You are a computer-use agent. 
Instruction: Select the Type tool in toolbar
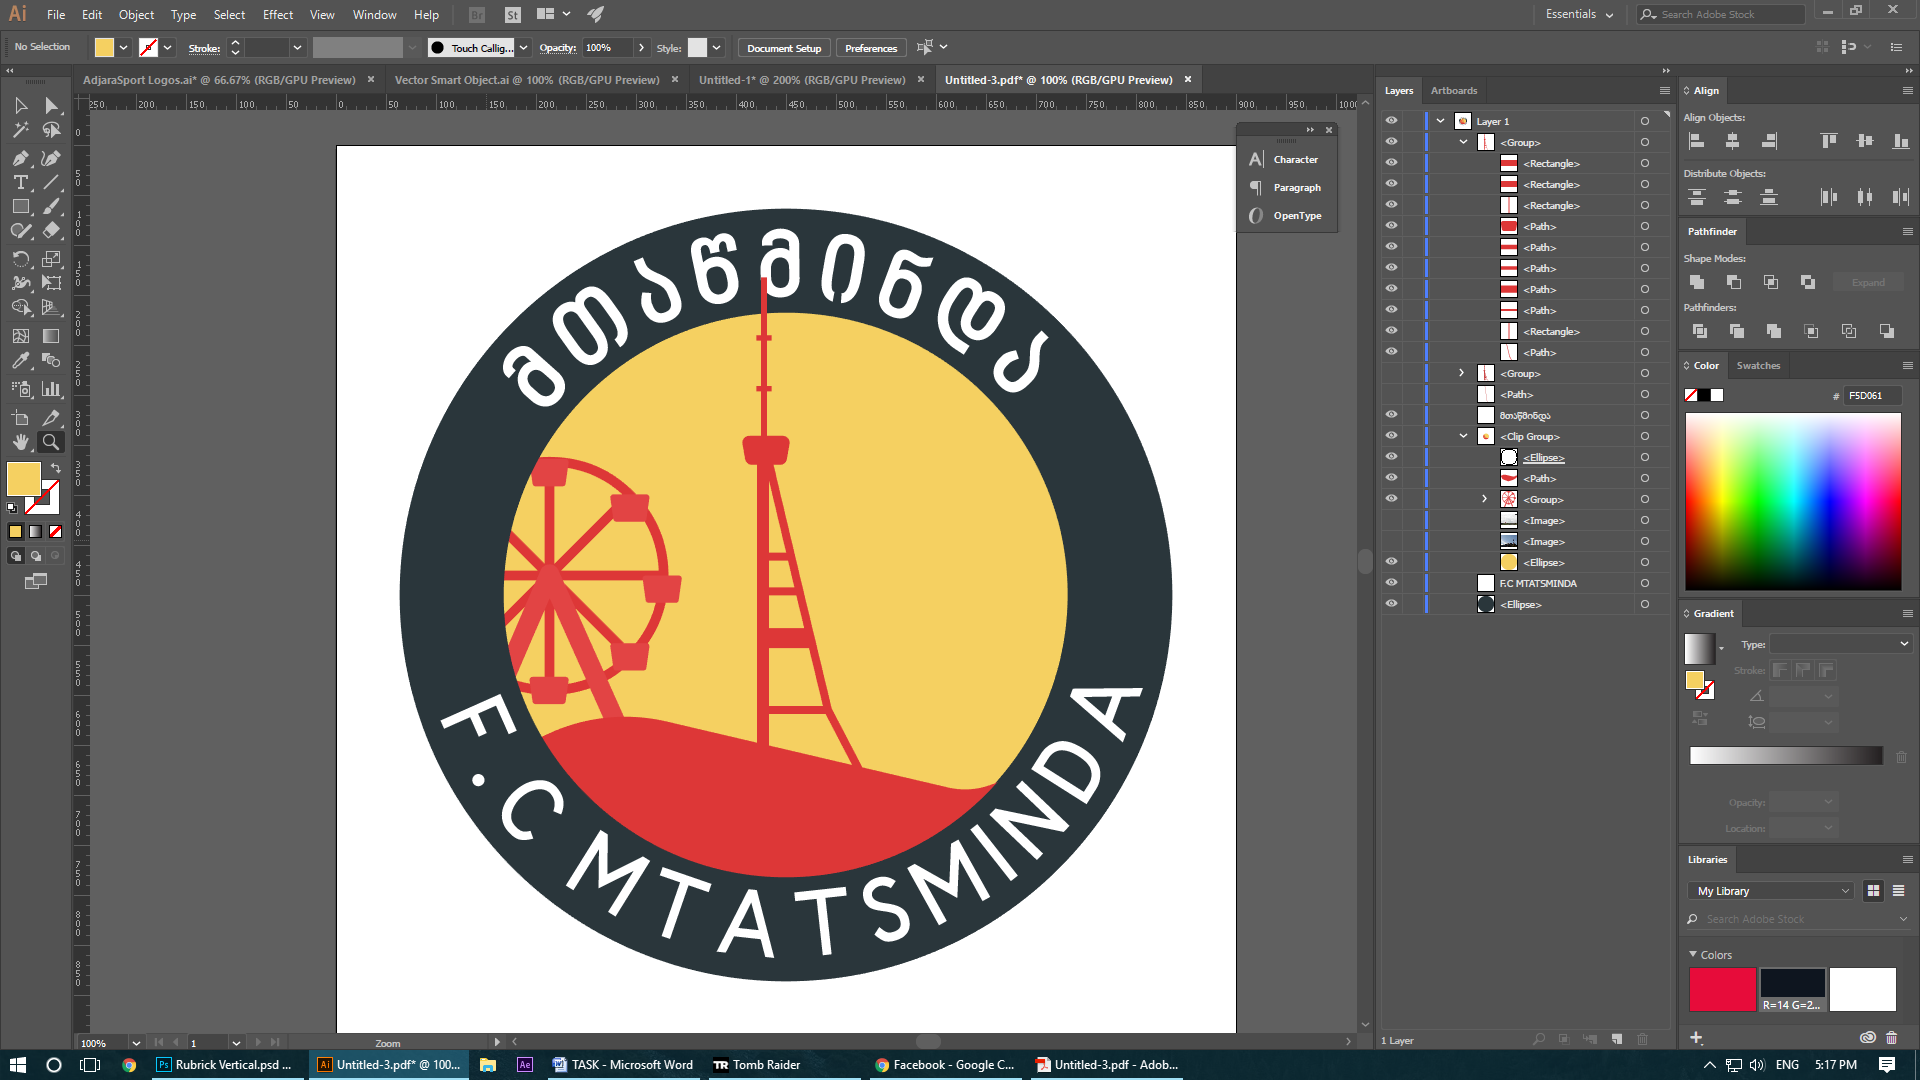pos(20,182)
